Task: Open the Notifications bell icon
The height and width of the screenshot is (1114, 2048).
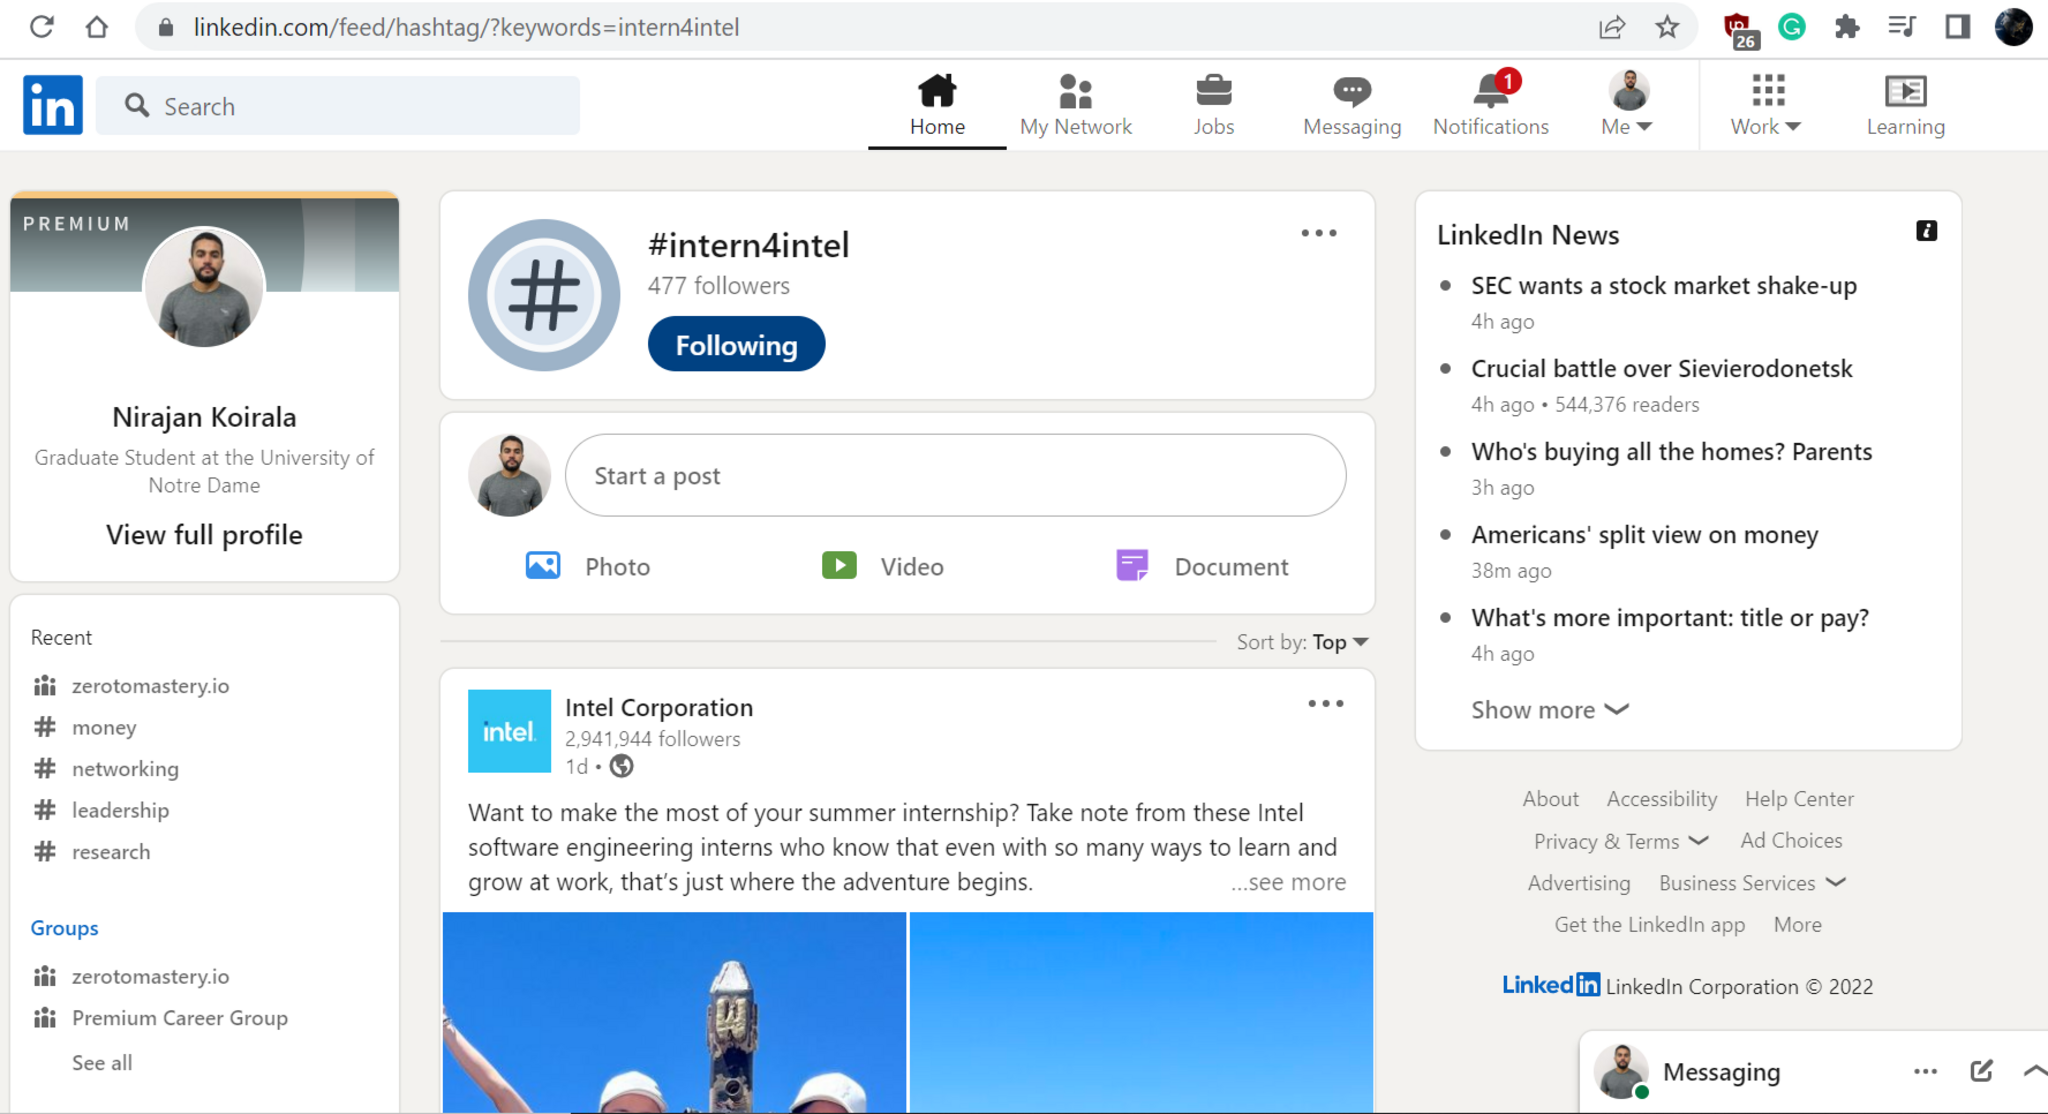Action: click(1490, 92)
